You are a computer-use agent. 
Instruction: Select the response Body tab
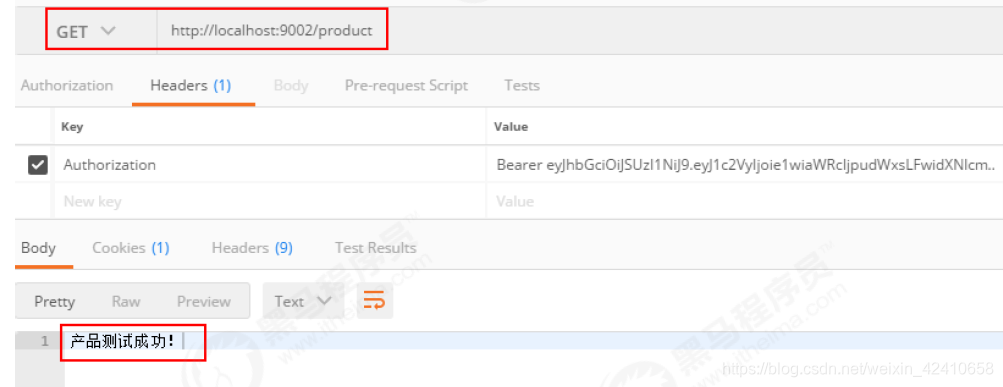pos(38,248)
